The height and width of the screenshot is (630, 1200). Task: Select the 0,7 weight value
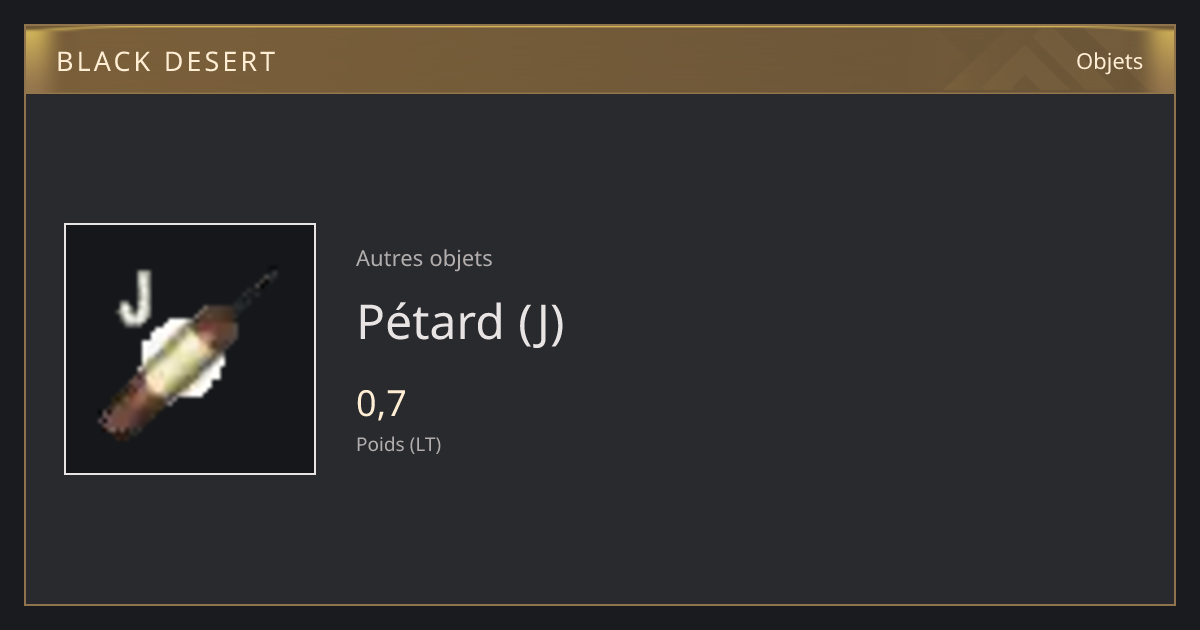point(381,403)
